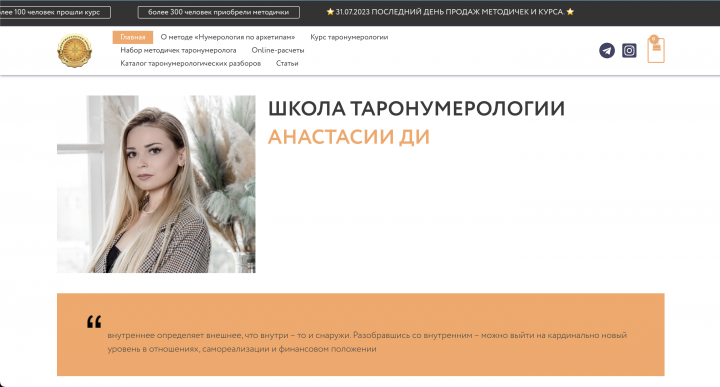Select the Главная menu item
Viewport: 720px width, 387px height.
(x=133, y=37)
